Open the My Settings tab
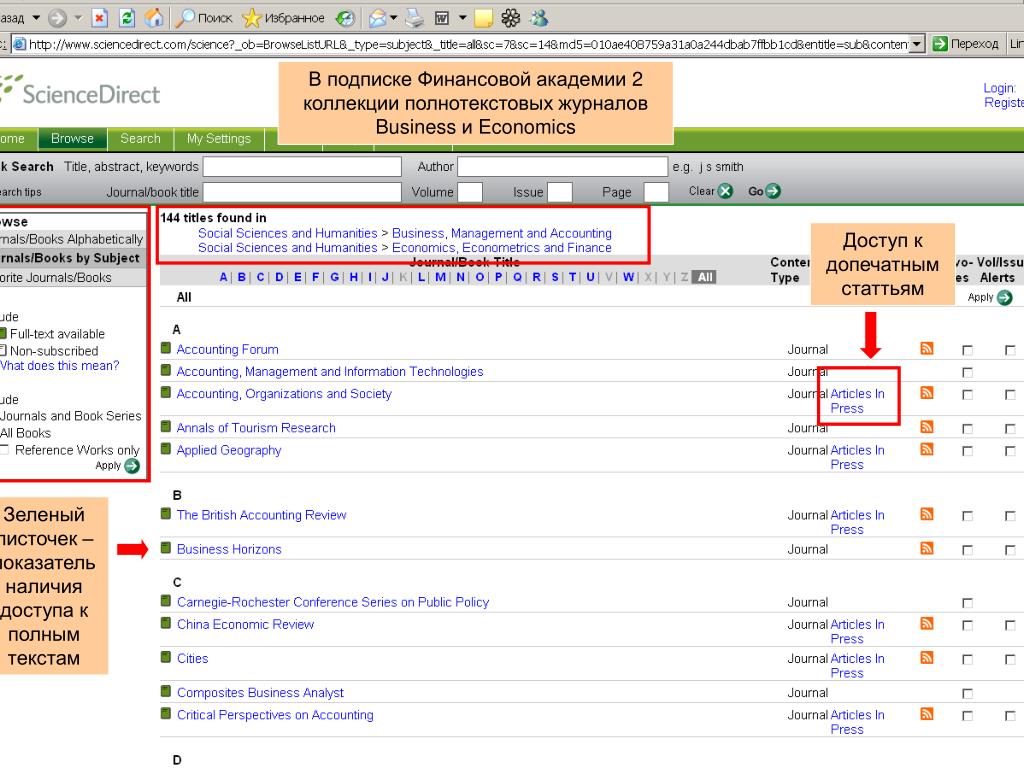Screen dimensions: 1024x768 pyautogui.click(x=219, y=138)
